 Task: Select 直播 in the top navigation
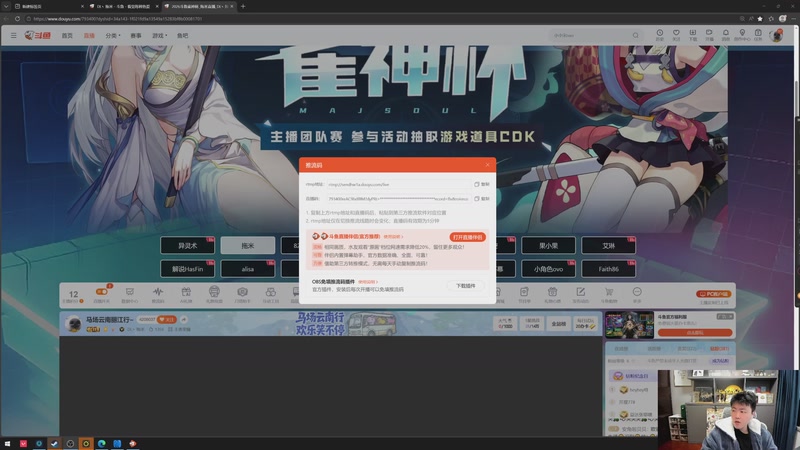point(89,36)
